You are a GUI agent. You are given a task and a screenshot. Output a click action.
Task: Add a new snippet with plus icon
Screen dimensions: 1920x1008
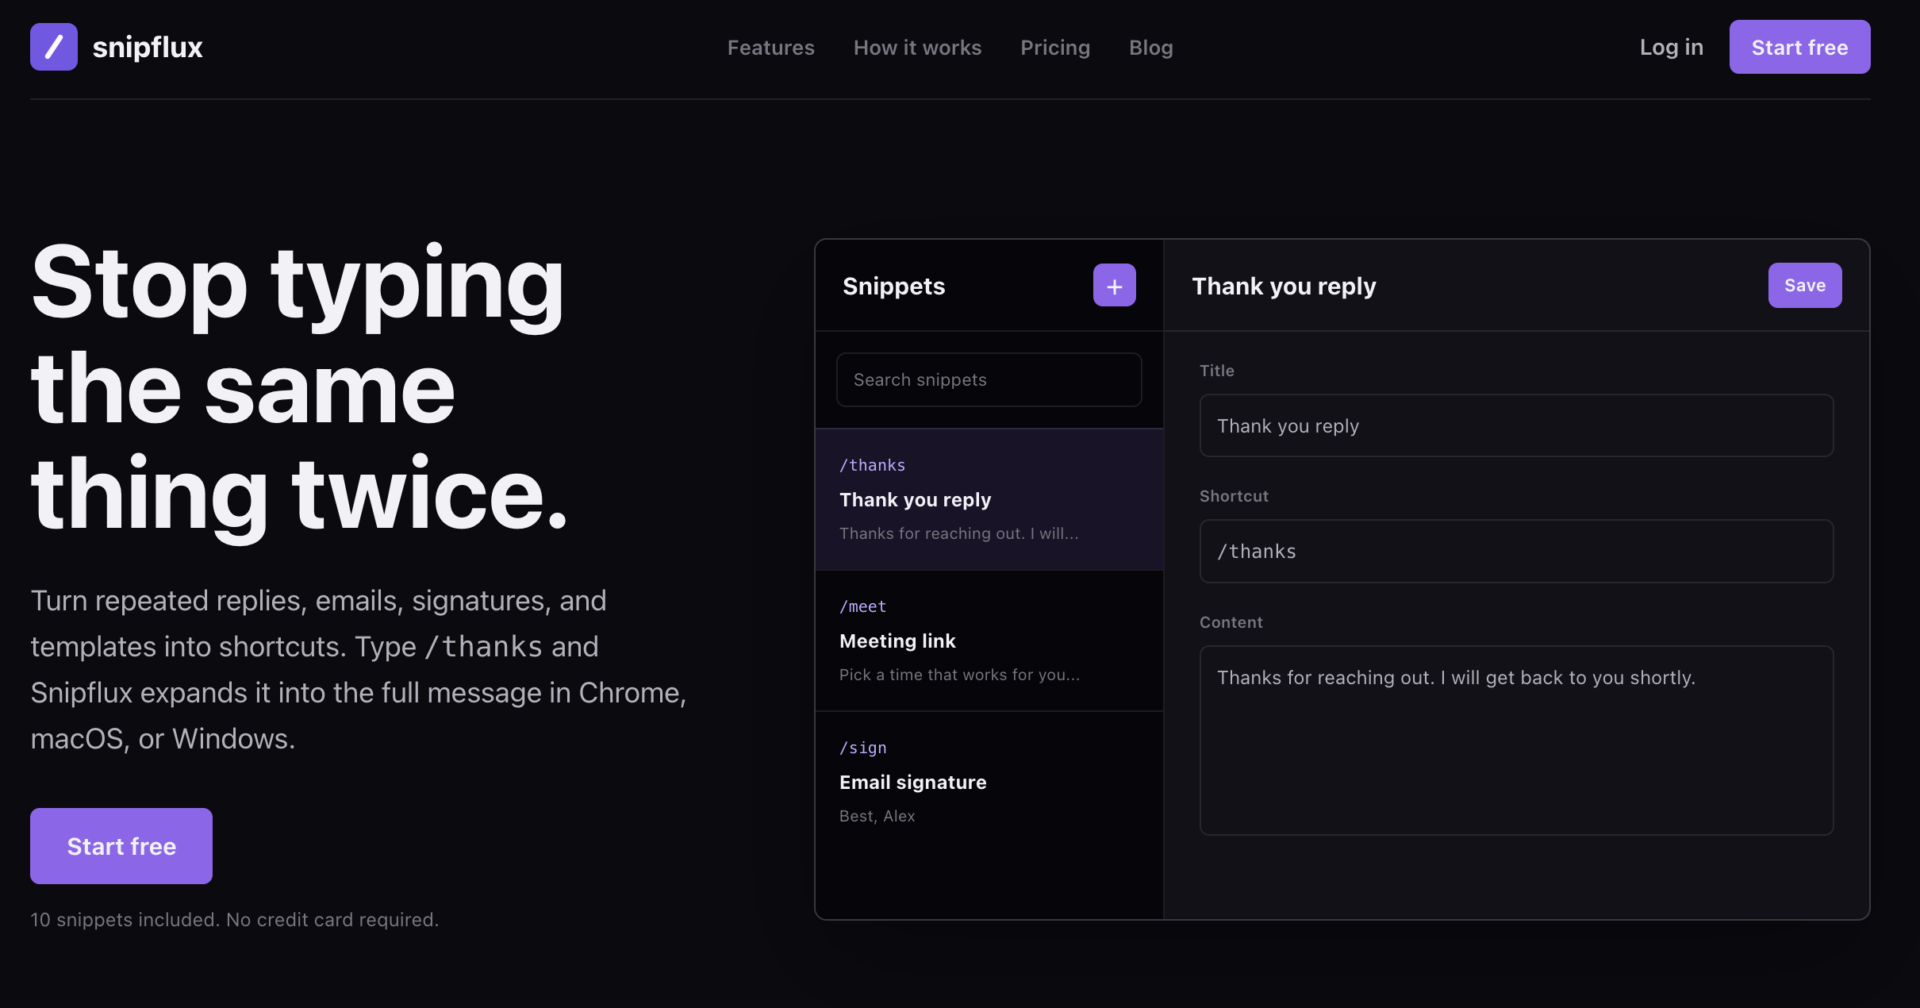[1114, 285]
